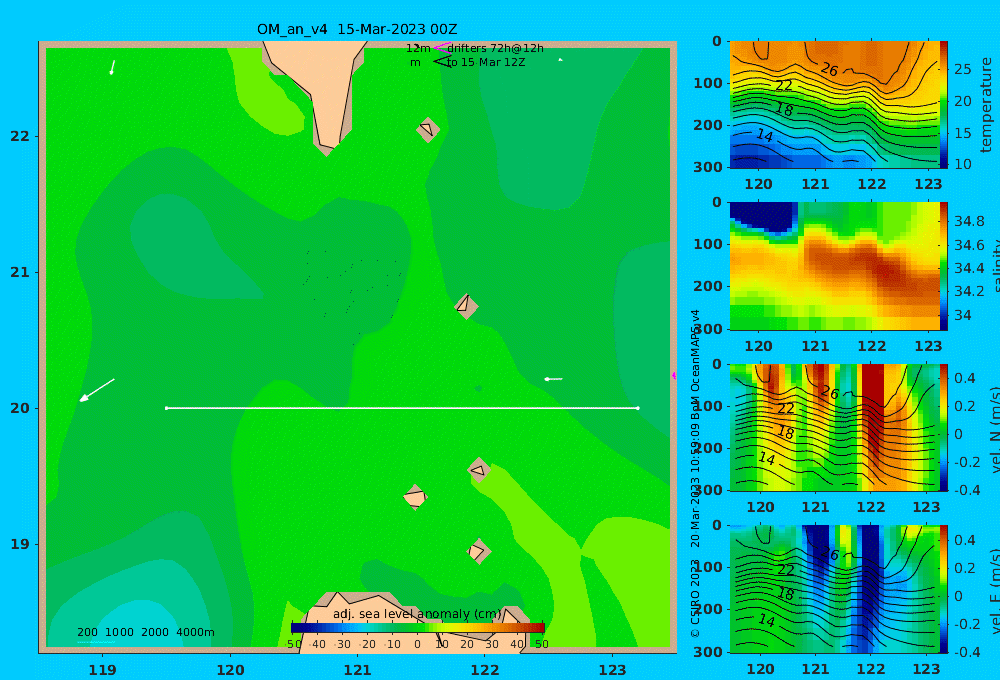The width and height of the screenshot is (1000, 680).
Task: Click the "18" contour label in vel. N panel
Action: point(785,432)
